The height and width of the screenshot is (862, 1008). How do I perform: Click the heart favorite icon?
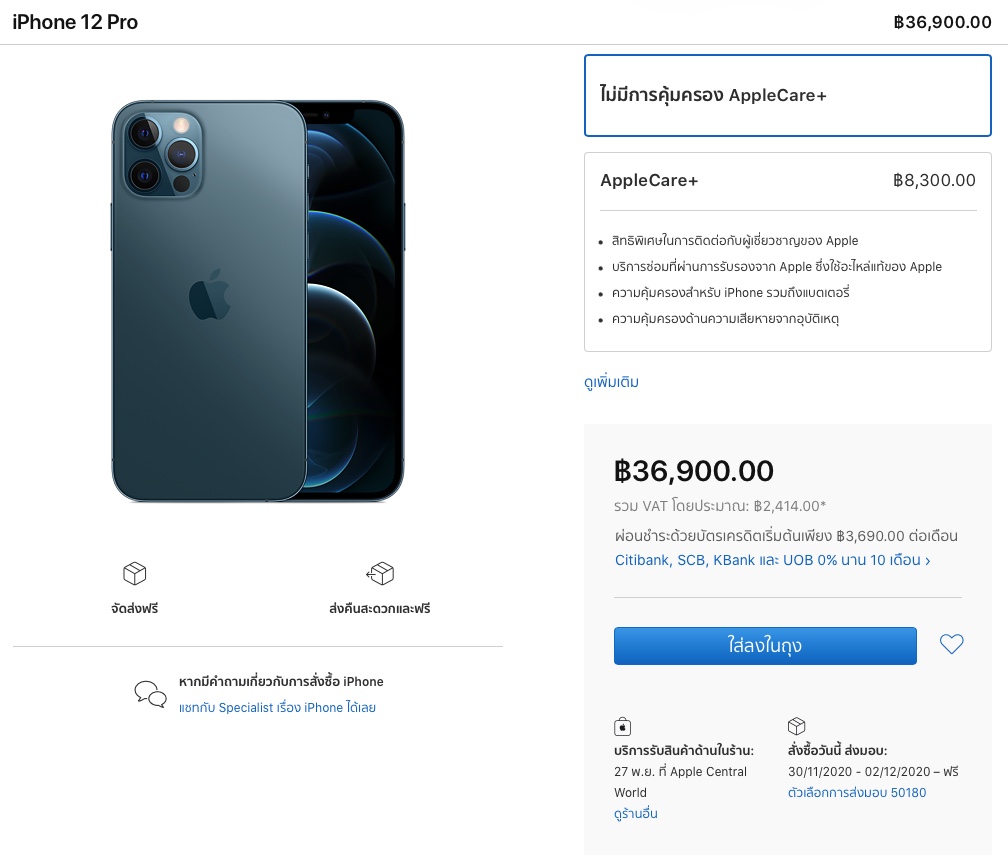951,645
